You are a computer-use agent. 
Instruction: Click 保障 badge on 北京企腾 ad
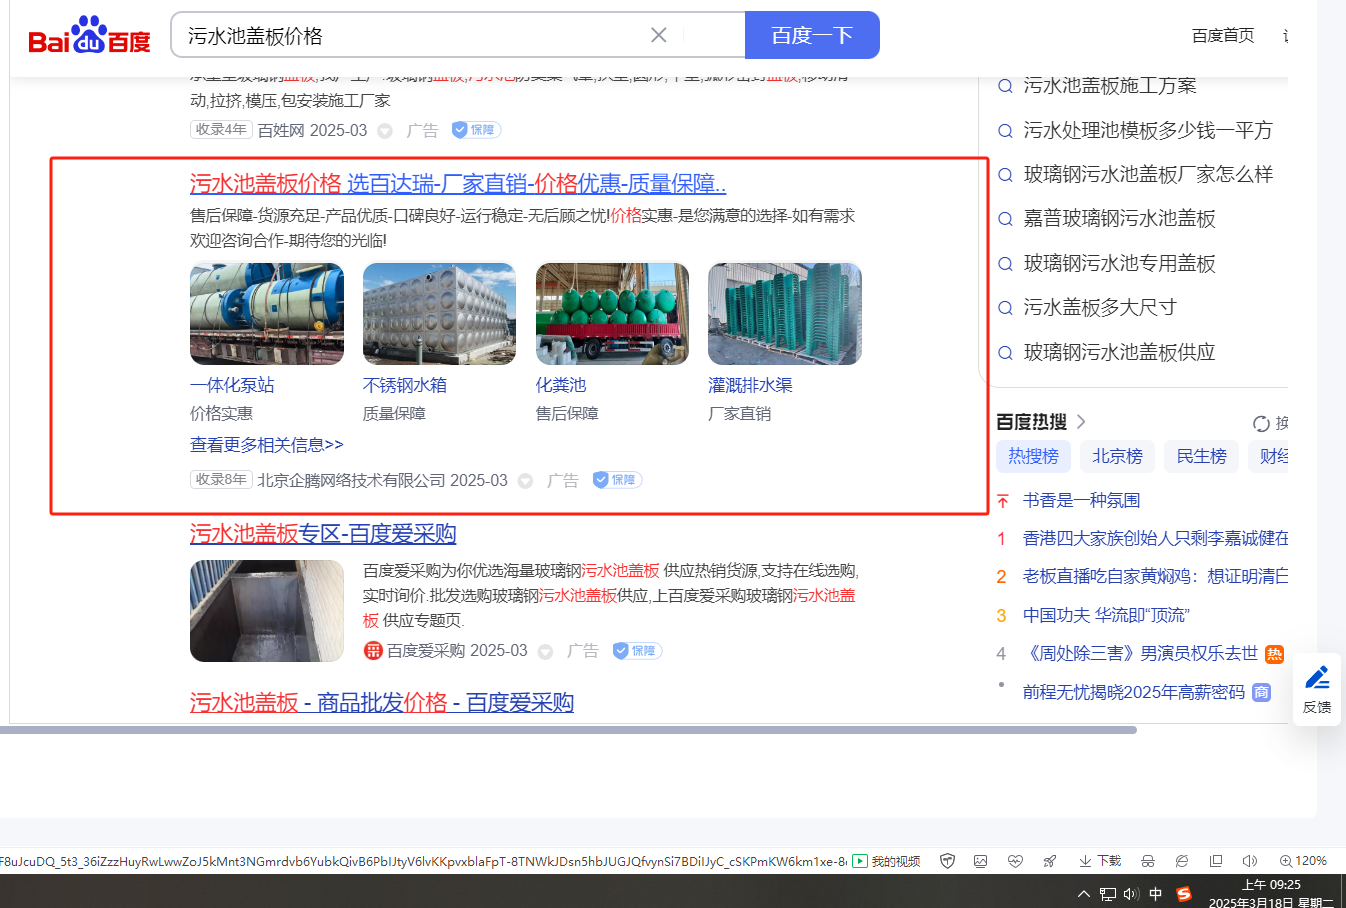(616, 480)
